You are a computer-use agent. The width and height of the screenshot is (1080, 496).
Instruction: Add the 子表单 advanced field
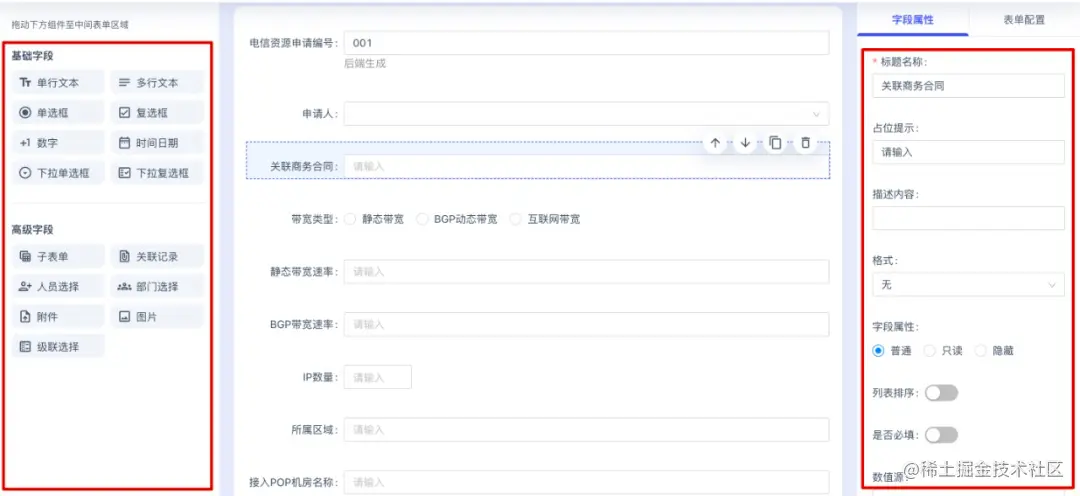[59, 256]
